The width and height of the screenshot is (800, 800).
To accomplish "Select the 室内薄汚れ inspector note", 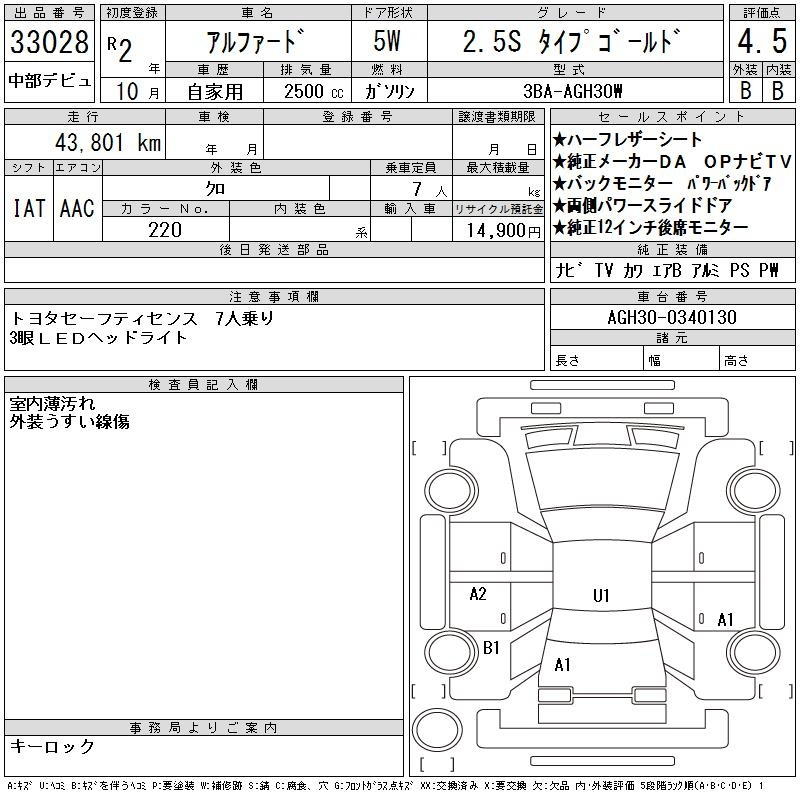I will (52, 404).
